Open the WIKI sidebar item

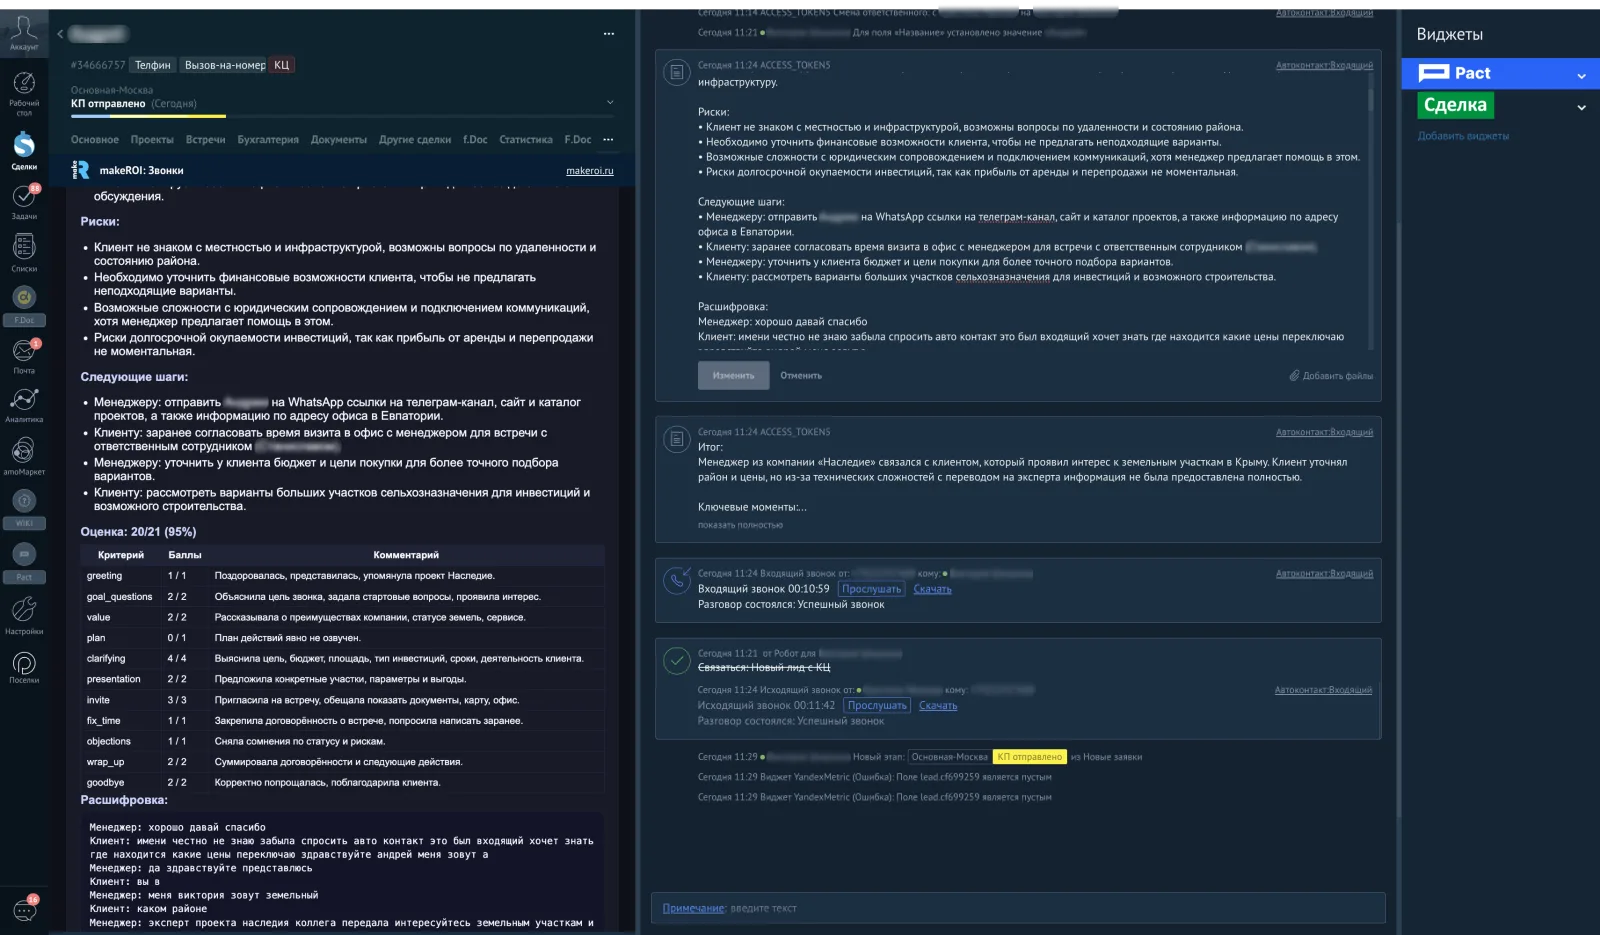coord(24,508)
